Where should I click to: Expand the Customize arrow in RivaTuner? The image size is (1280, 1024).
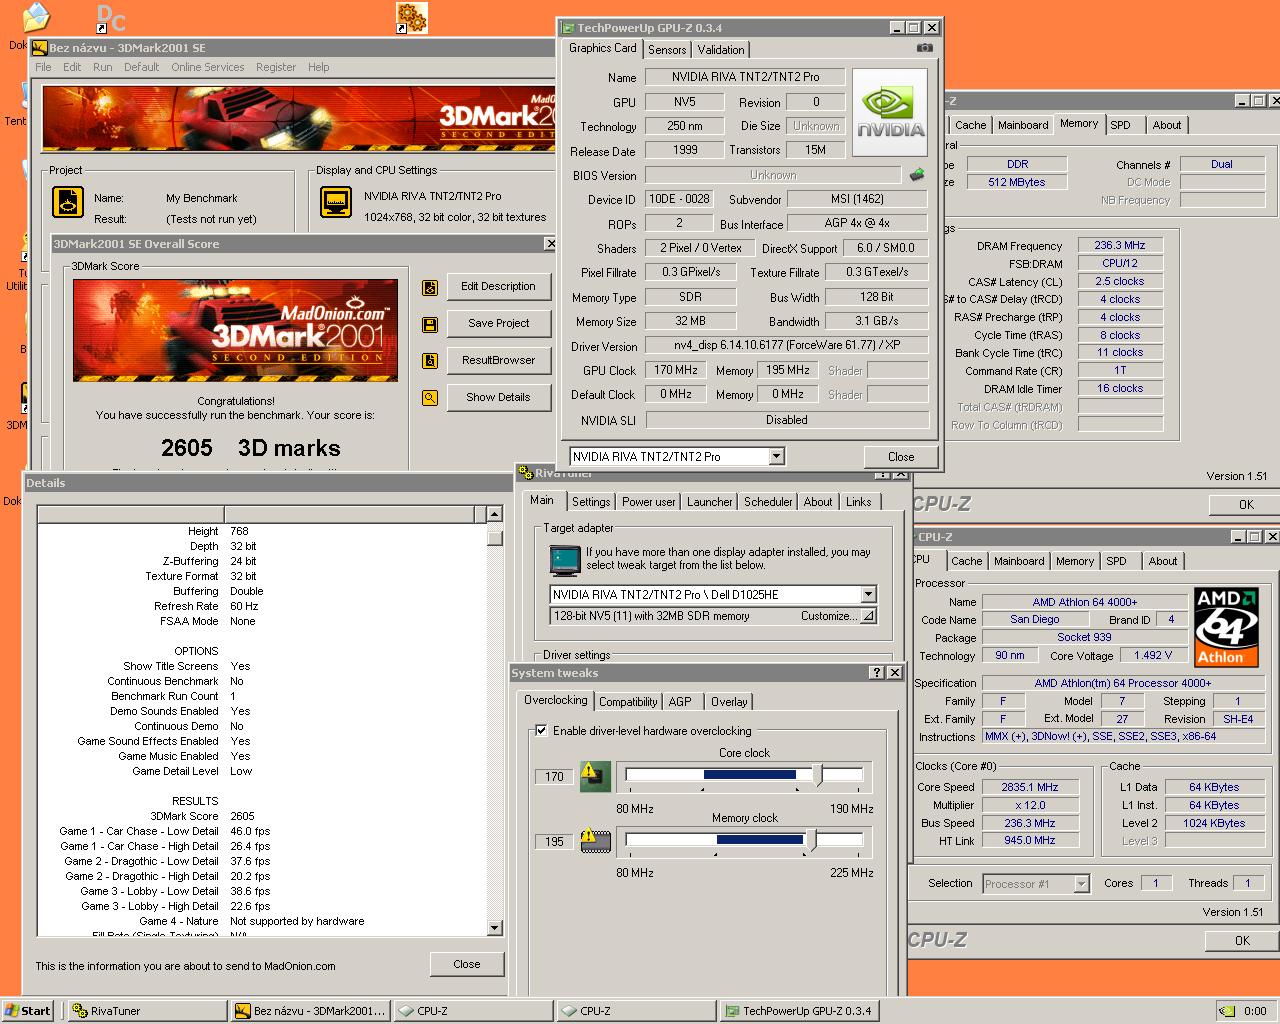(x=868, y=617)
